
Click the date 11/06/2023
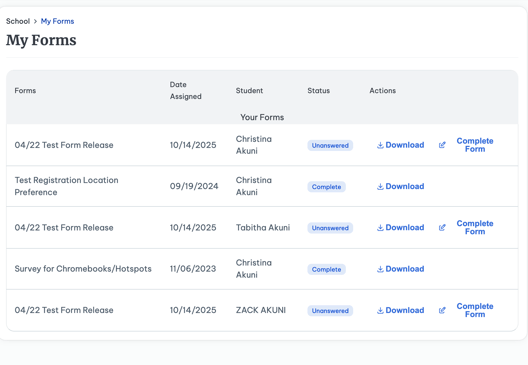(193, 269)
